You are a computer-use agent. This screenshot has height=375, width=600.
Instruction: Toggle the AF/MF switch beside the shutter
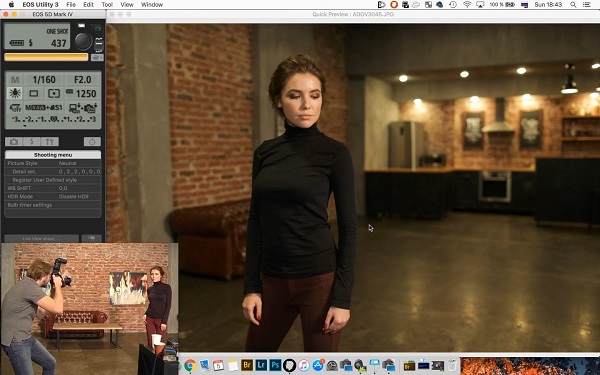[x=99, y=44]
